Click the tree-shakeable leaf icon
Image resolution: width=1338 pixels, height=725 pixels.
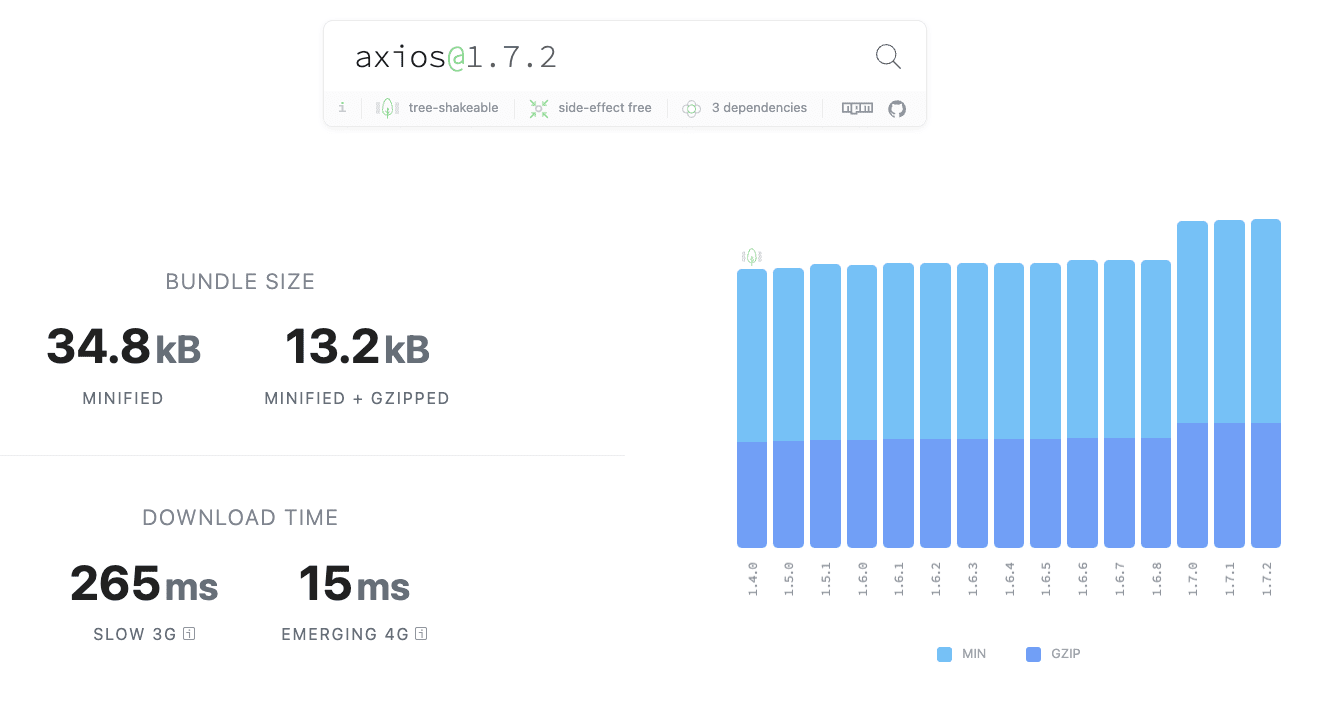coord(387,108)
